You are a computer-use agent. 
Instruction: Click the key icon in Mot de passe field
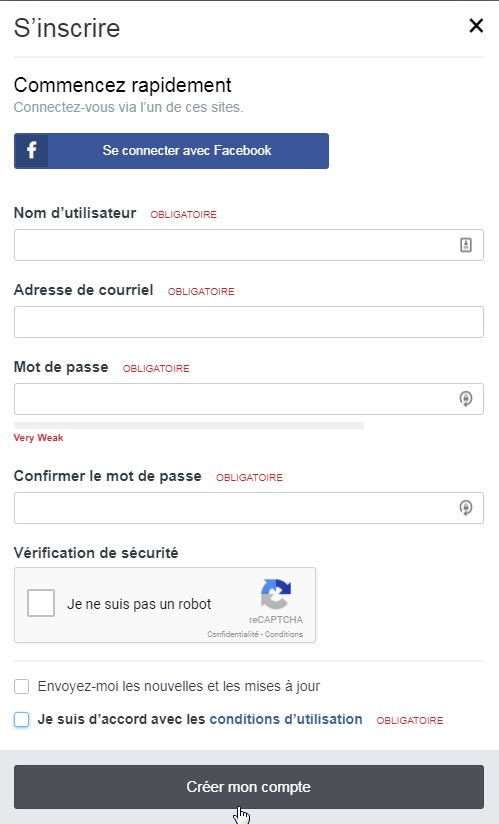coord(466,399)
